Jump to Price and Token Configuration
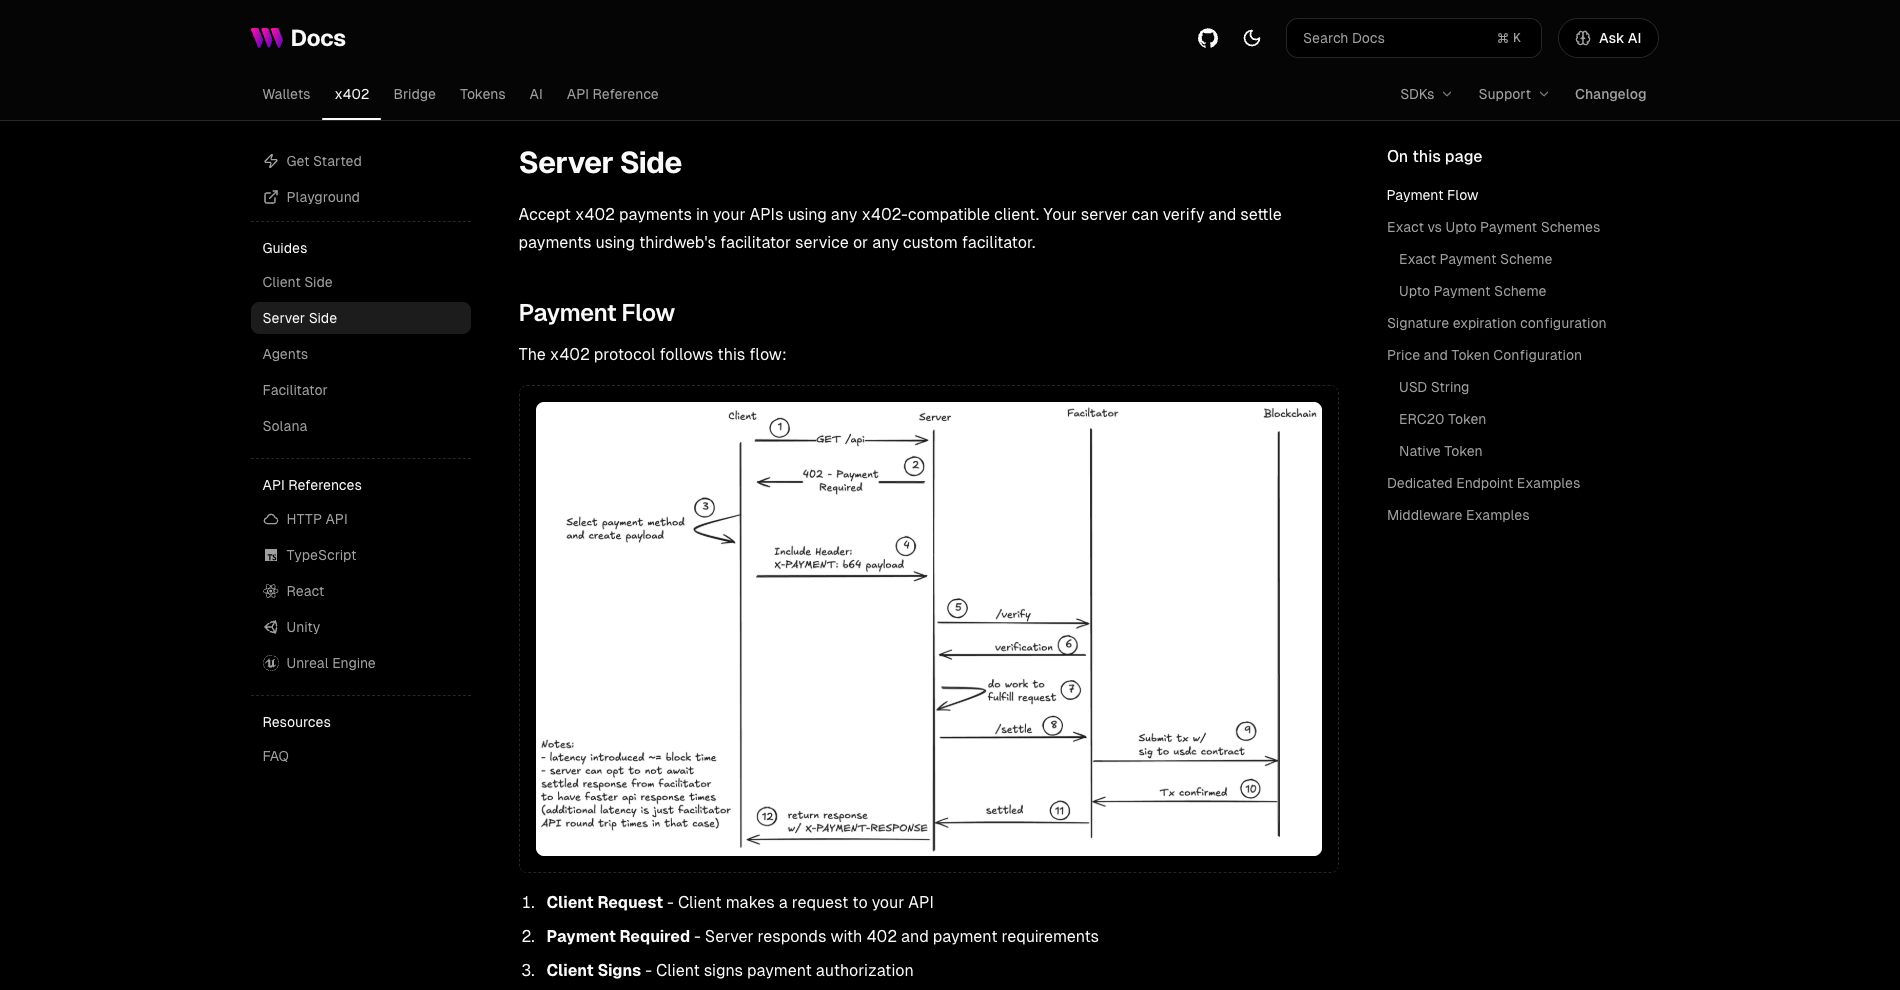 pyautogui.click(x=1484, y=355)
